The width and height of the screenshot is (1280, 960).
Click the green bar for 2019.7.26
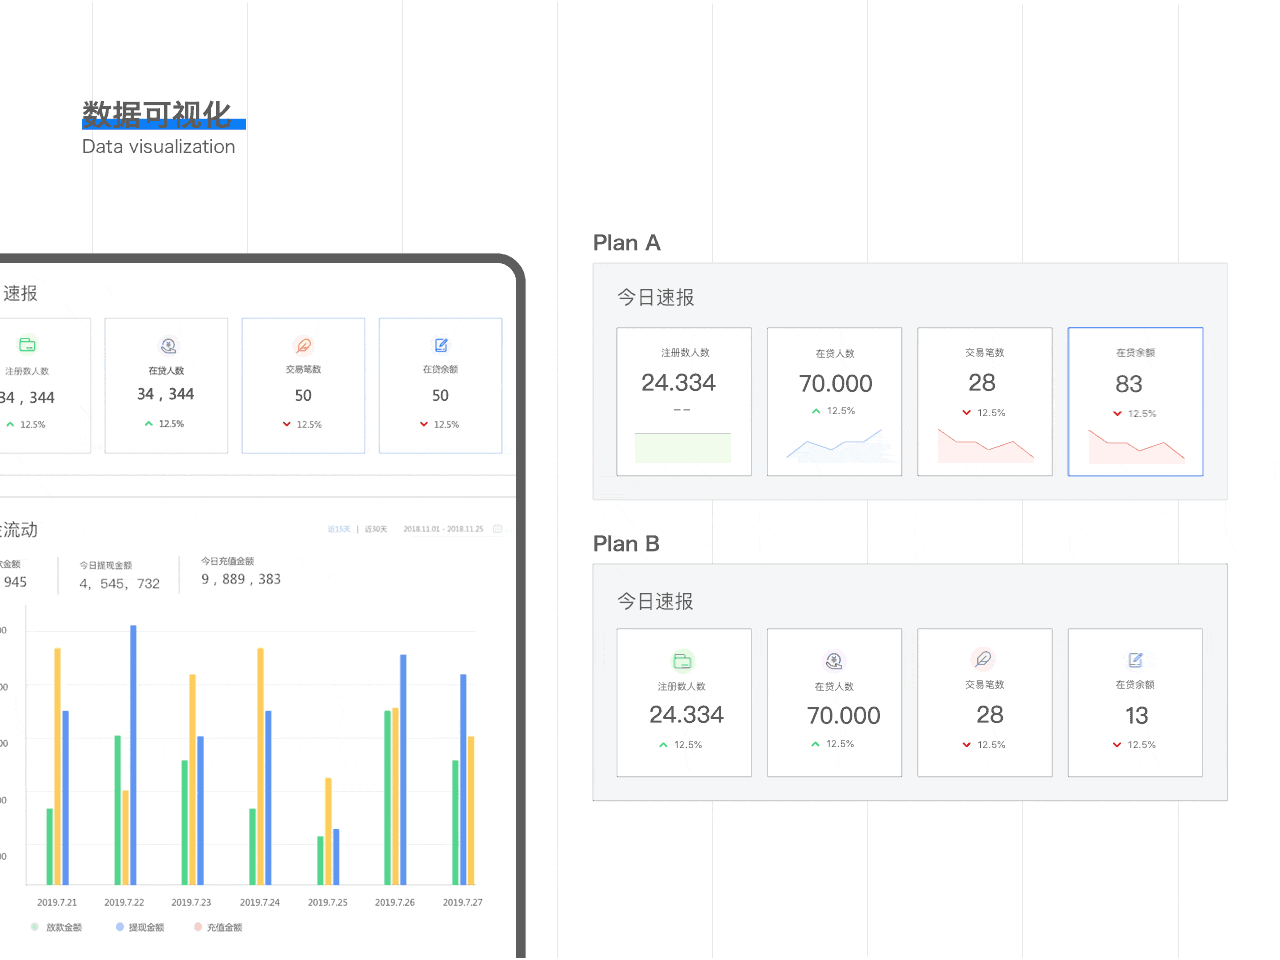tap(388, 798)
